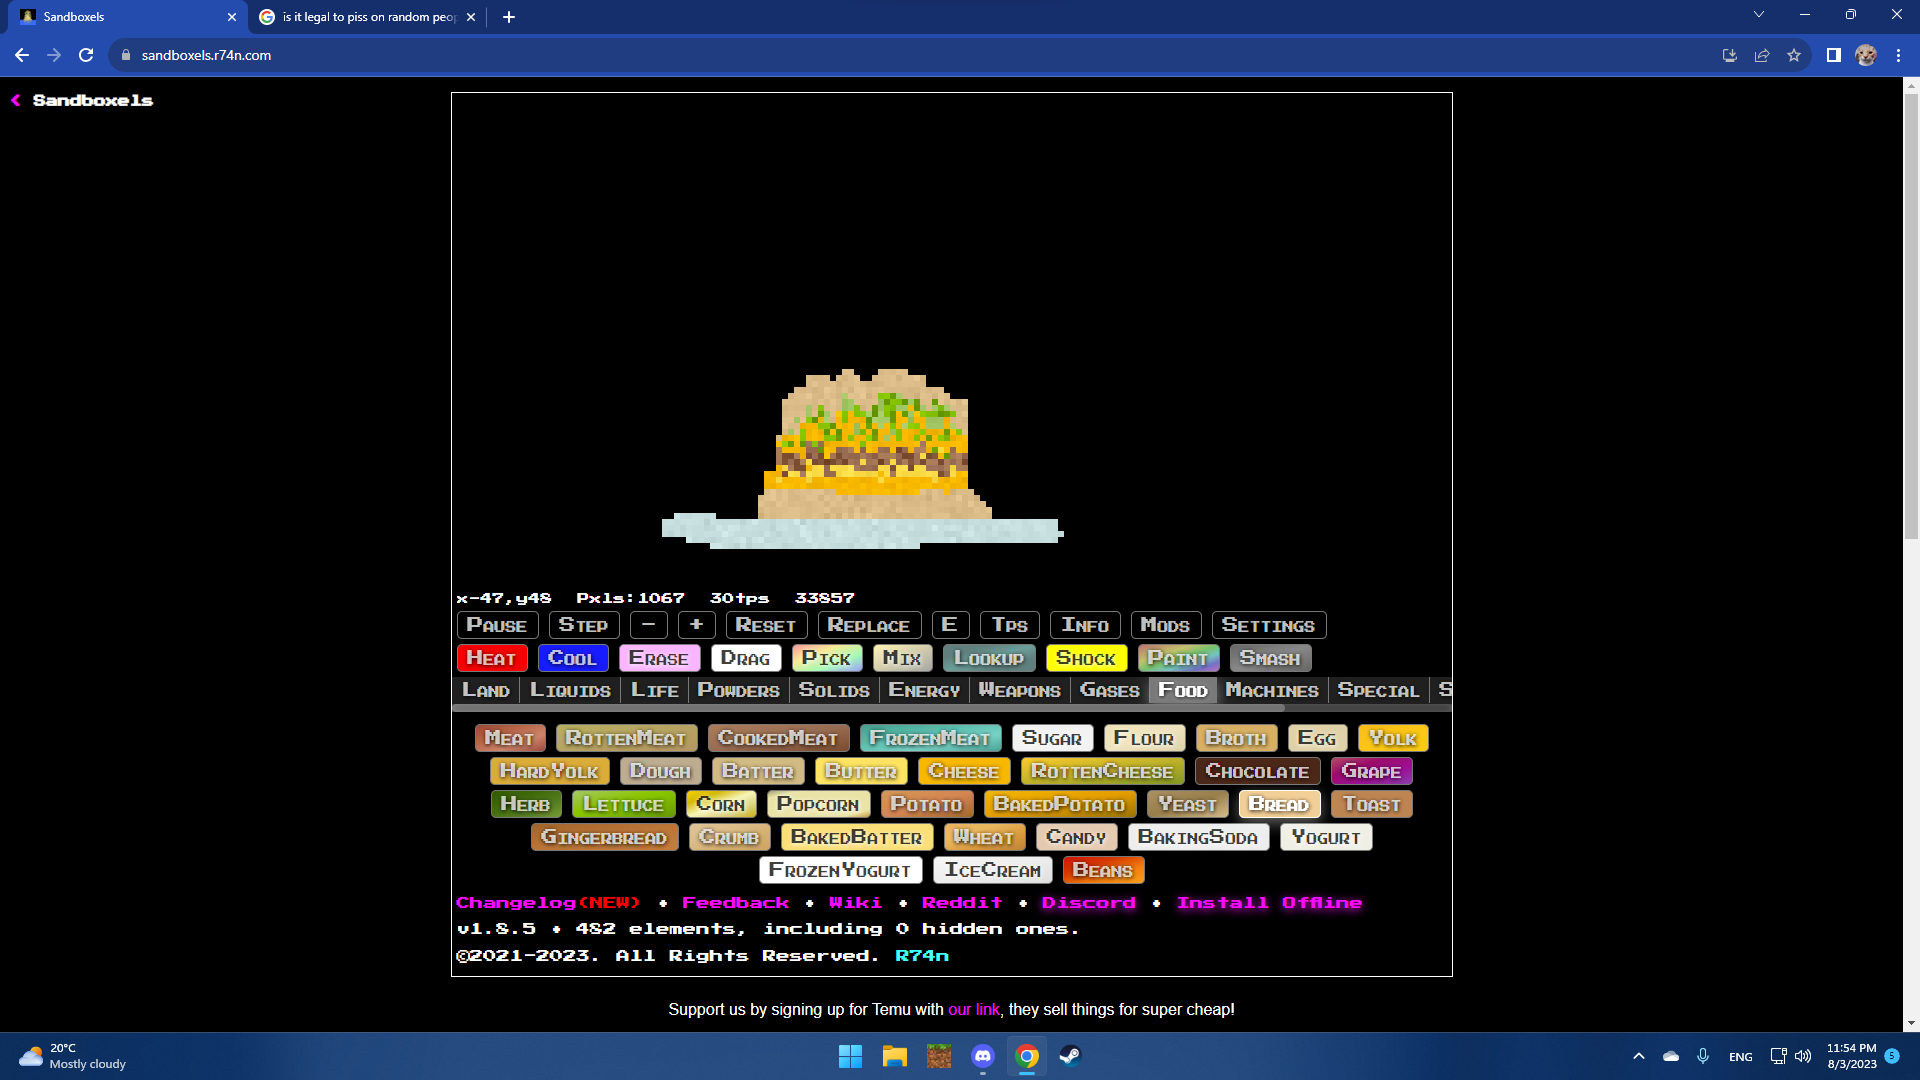Switch to the Liquids category tab
Image resolution: width=1920 pixels, height=1080 pixels.
(x=570, y=690)
